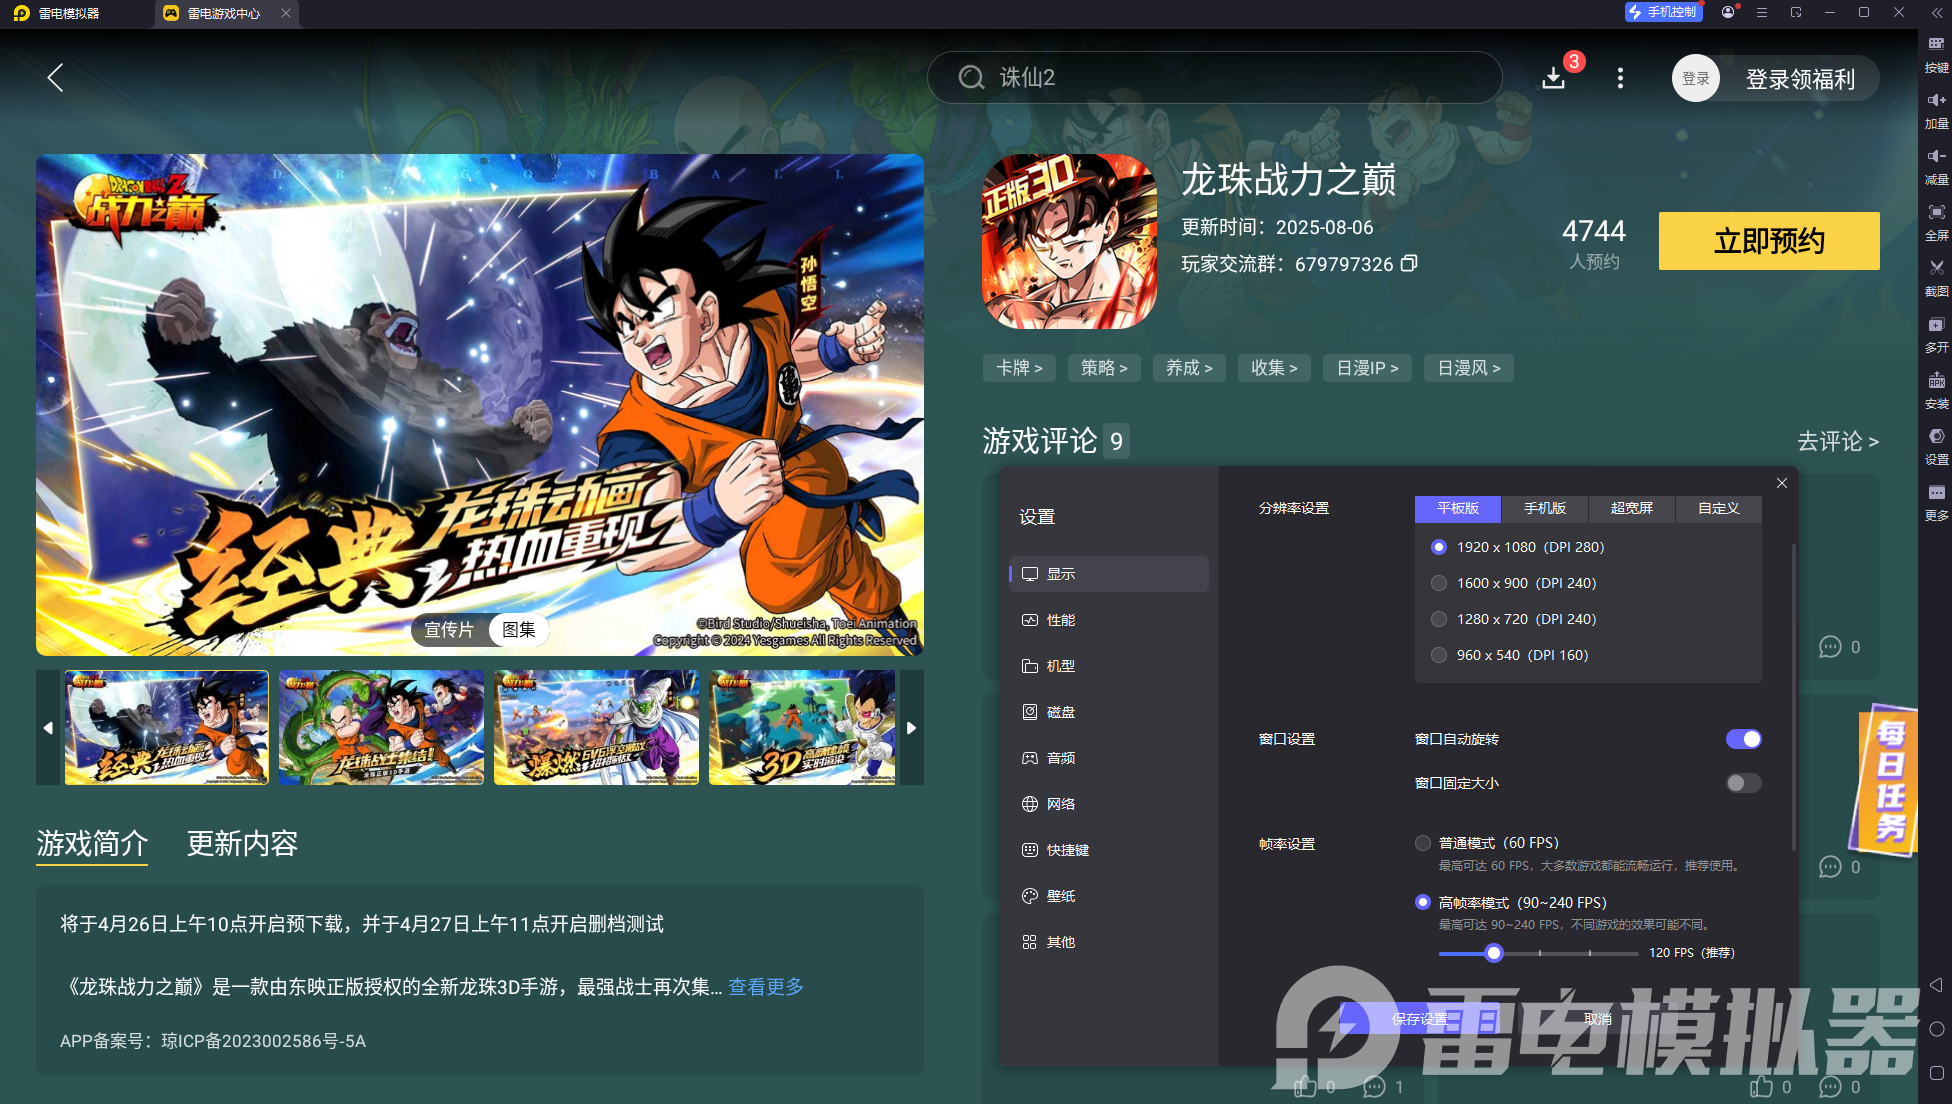The width and height of the screenshot is (1952, 1104).
Task: Click the 立即预约 reservation button
Action: pyautogui.click(x=1768, y=241)
